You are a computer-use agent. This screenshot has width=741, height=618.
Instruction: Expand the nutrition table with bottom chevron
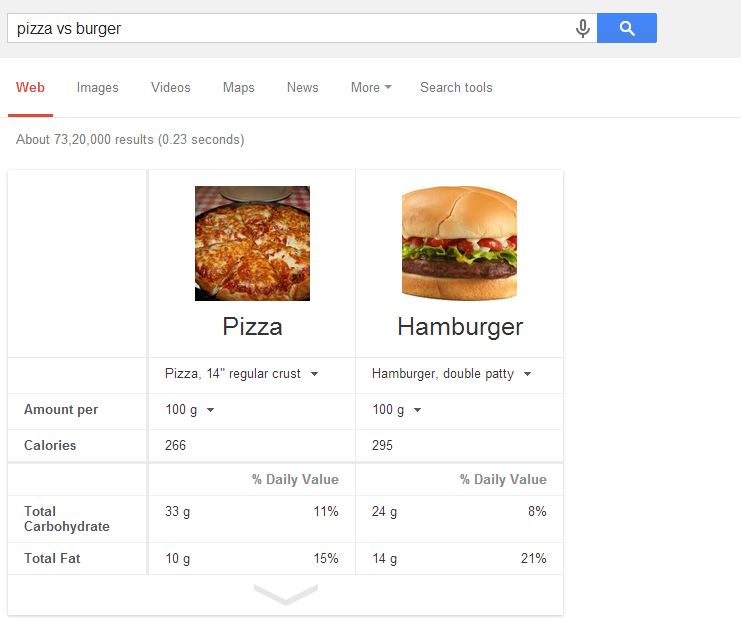(x=285, y=594)
